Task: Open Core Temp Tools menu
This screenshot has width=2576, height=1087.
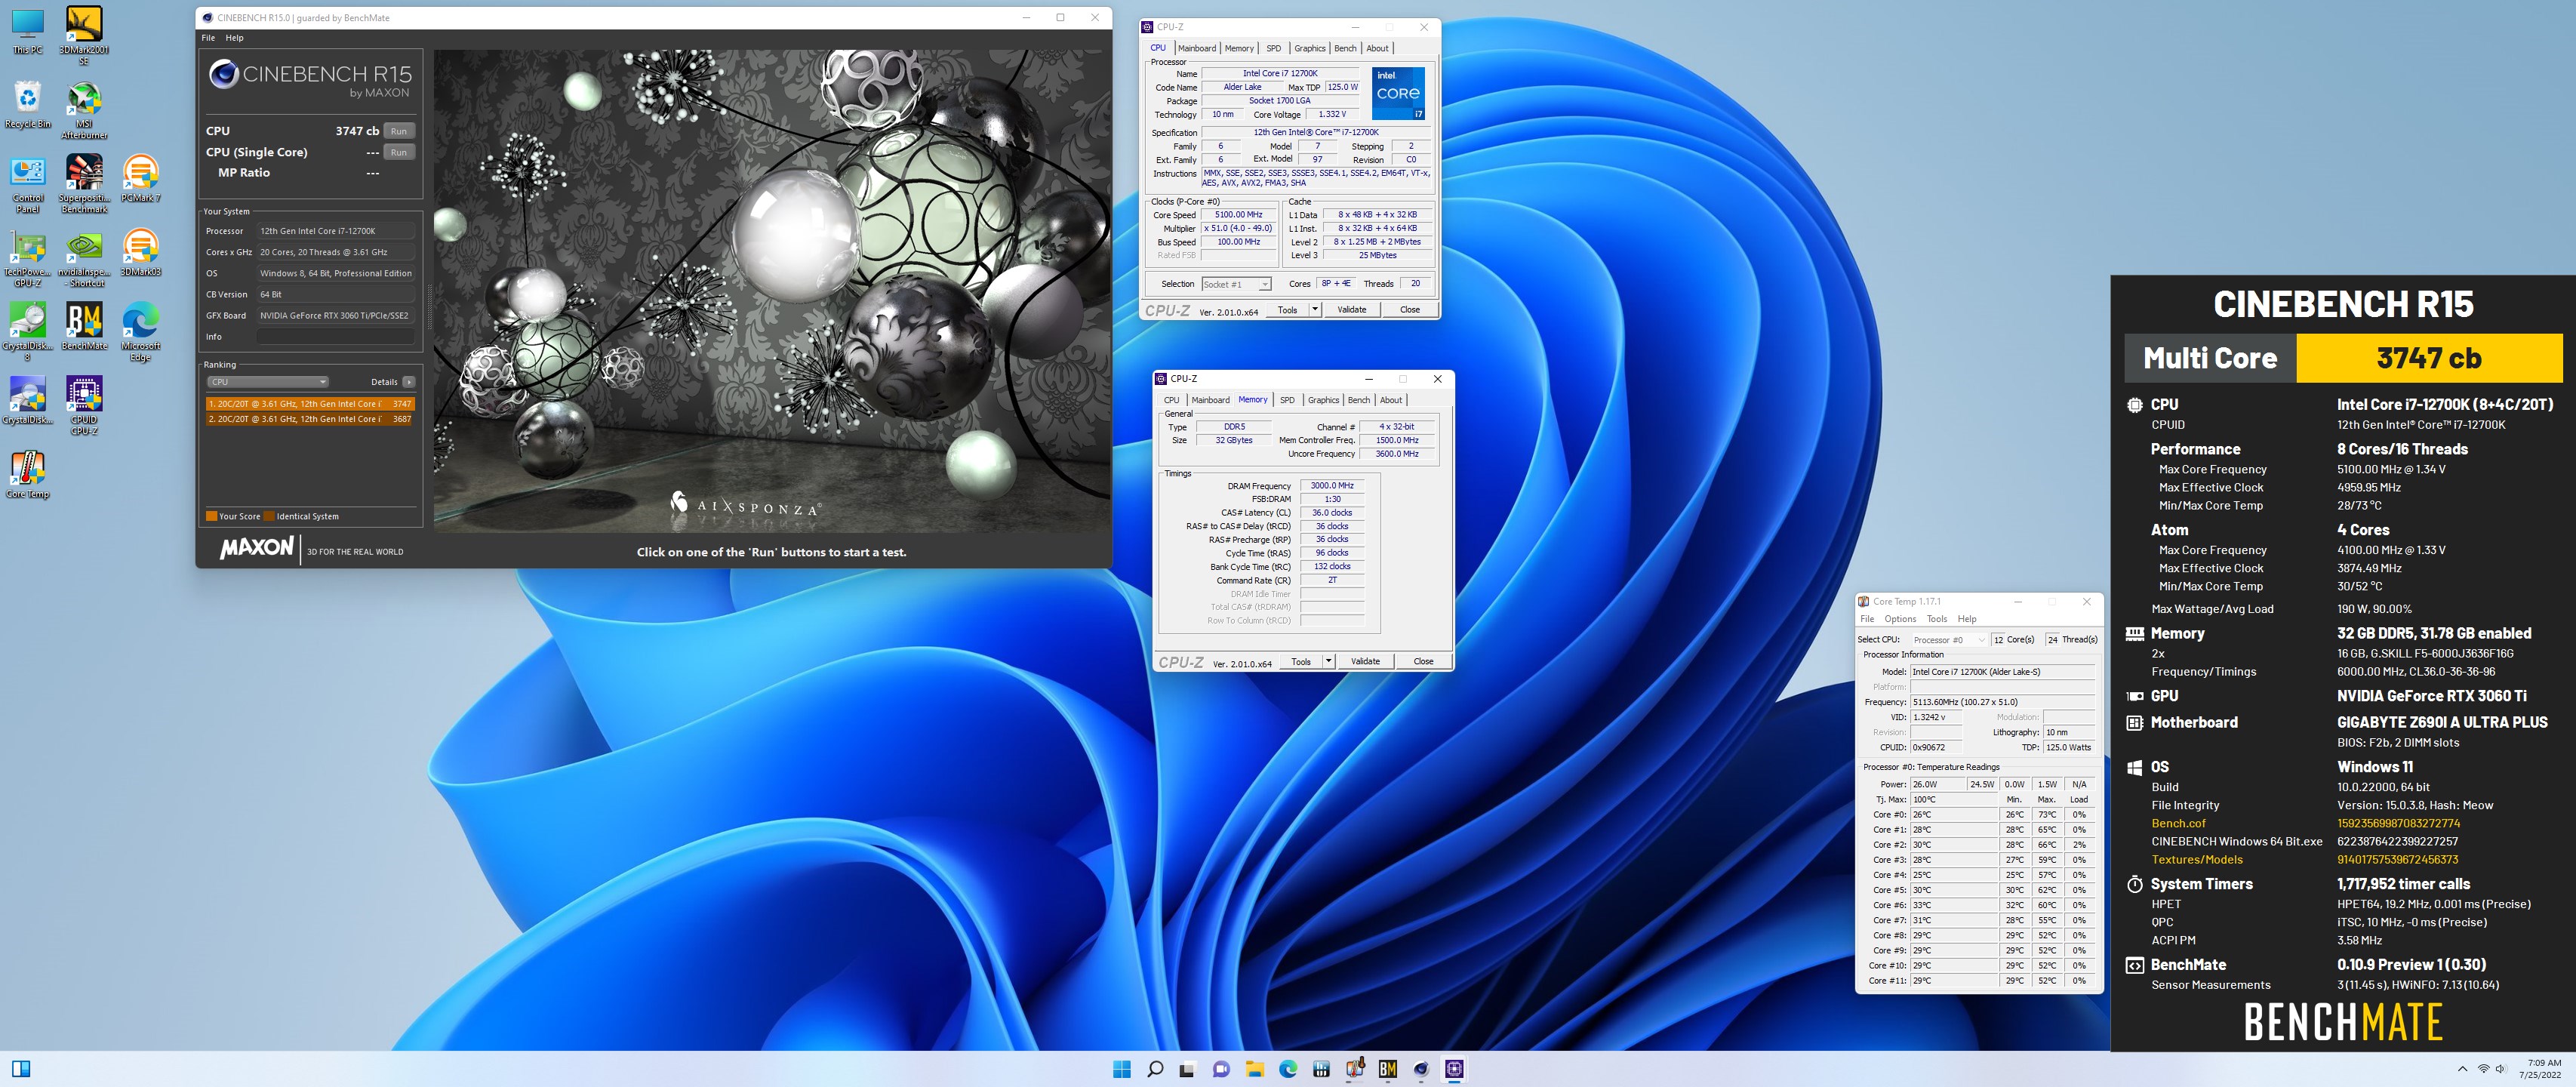Action: pyautogui.click(x=1937, y=619)
